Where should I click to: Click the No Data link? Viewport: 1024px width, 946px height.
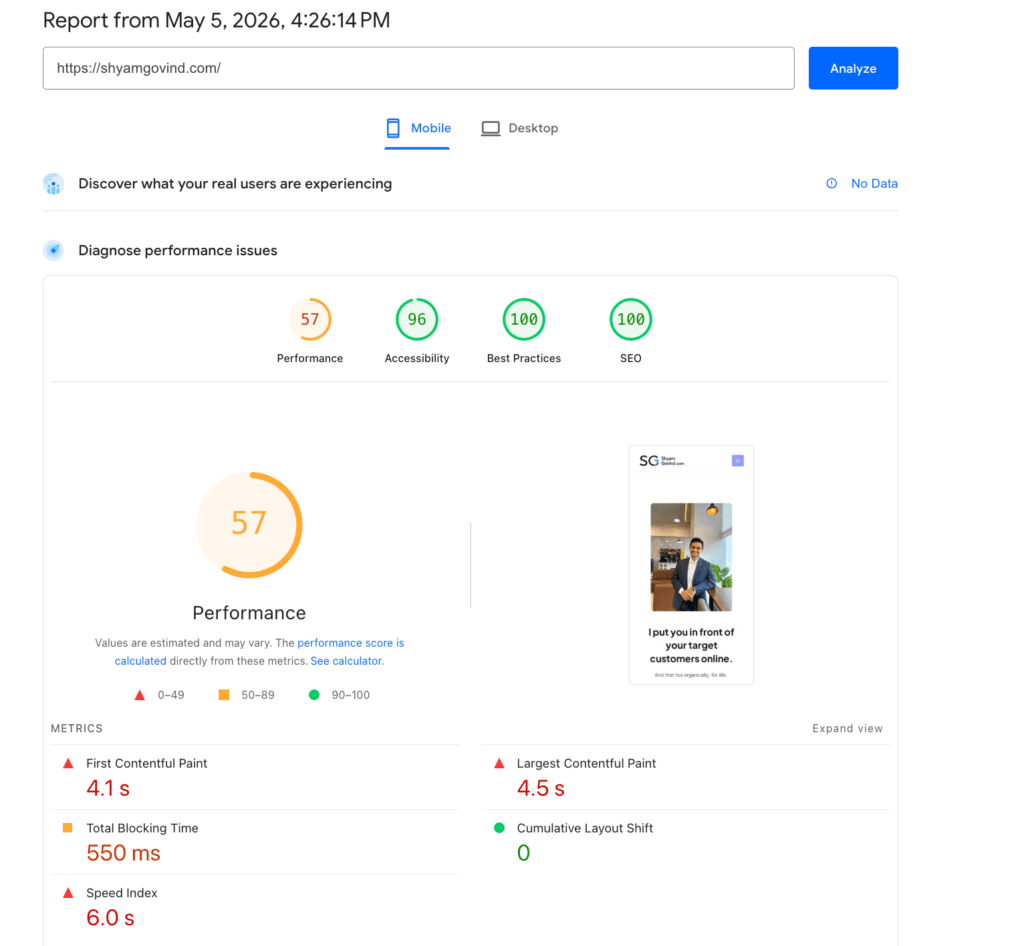(x=874, y=183)
